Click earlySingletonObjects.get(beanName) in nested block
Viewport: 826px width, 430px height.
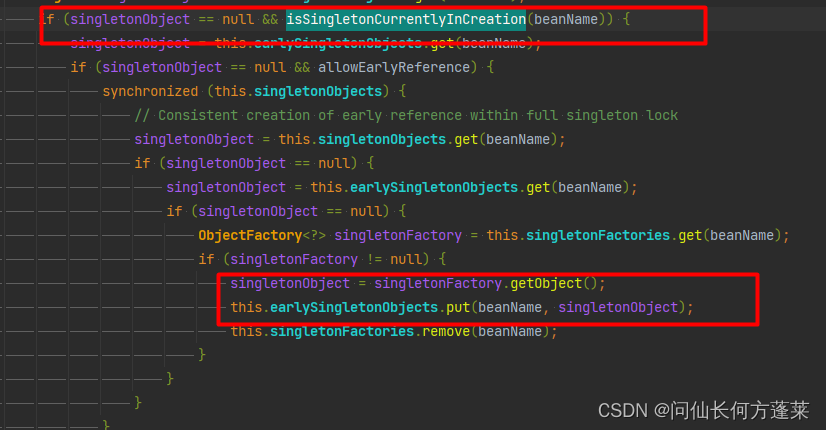490,188
